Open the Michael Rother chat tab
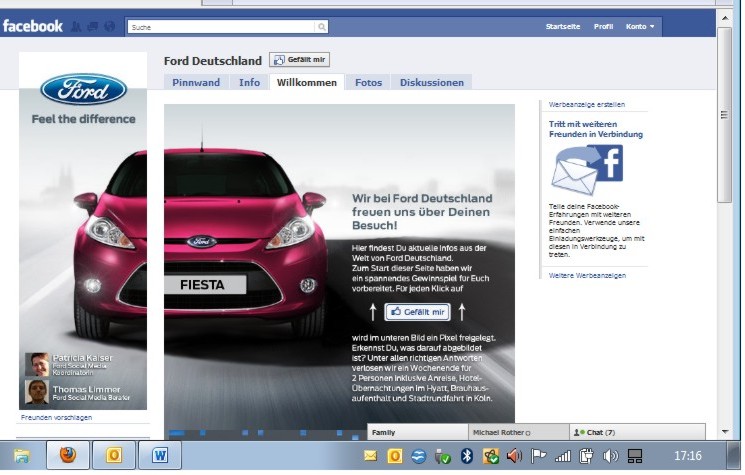The image size is (745, 475). [x=518, y=432]
